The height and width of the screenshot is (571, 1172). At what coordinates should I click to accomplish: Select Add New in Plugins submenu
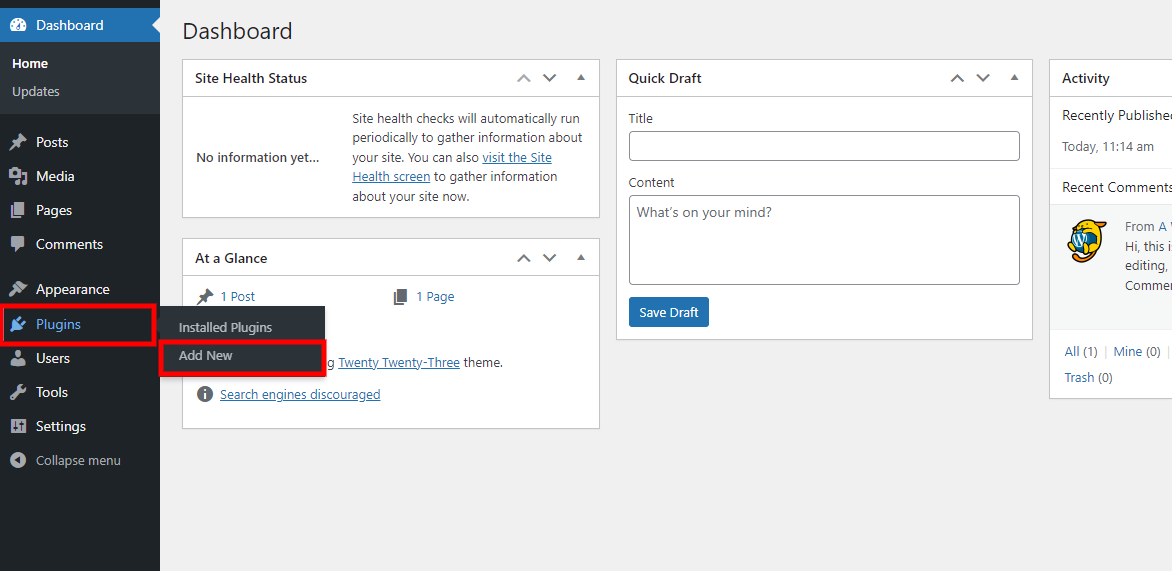point(206,356)
